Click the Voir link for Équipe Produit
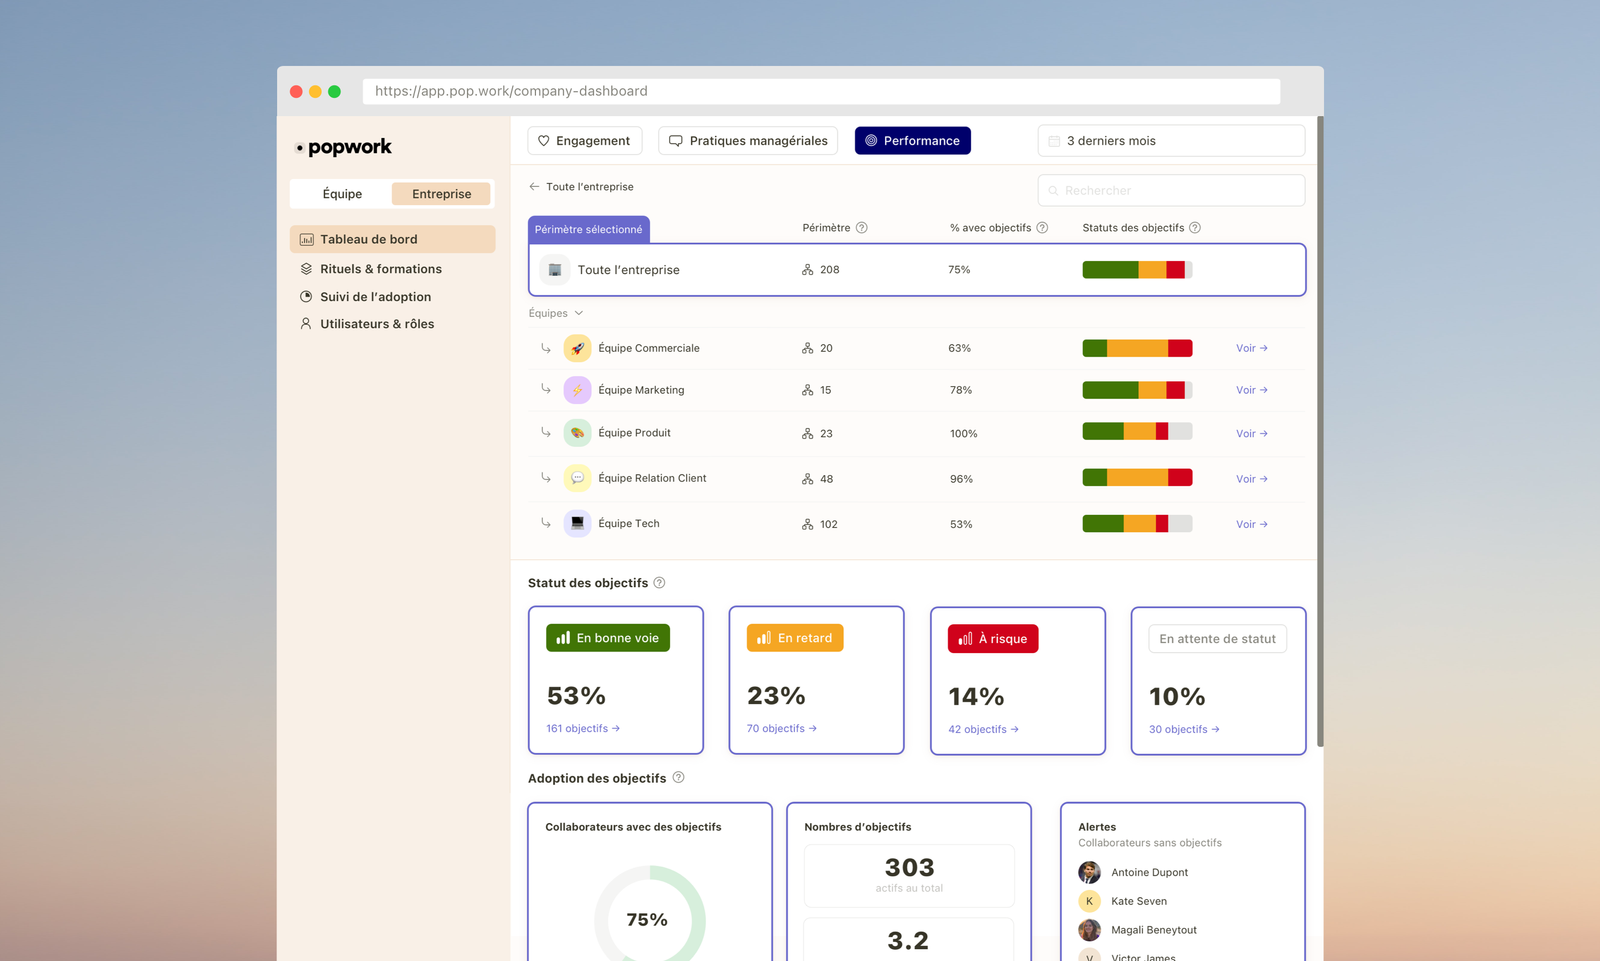This screenshot has height=961, width=1600. [x=1250, y=433]
